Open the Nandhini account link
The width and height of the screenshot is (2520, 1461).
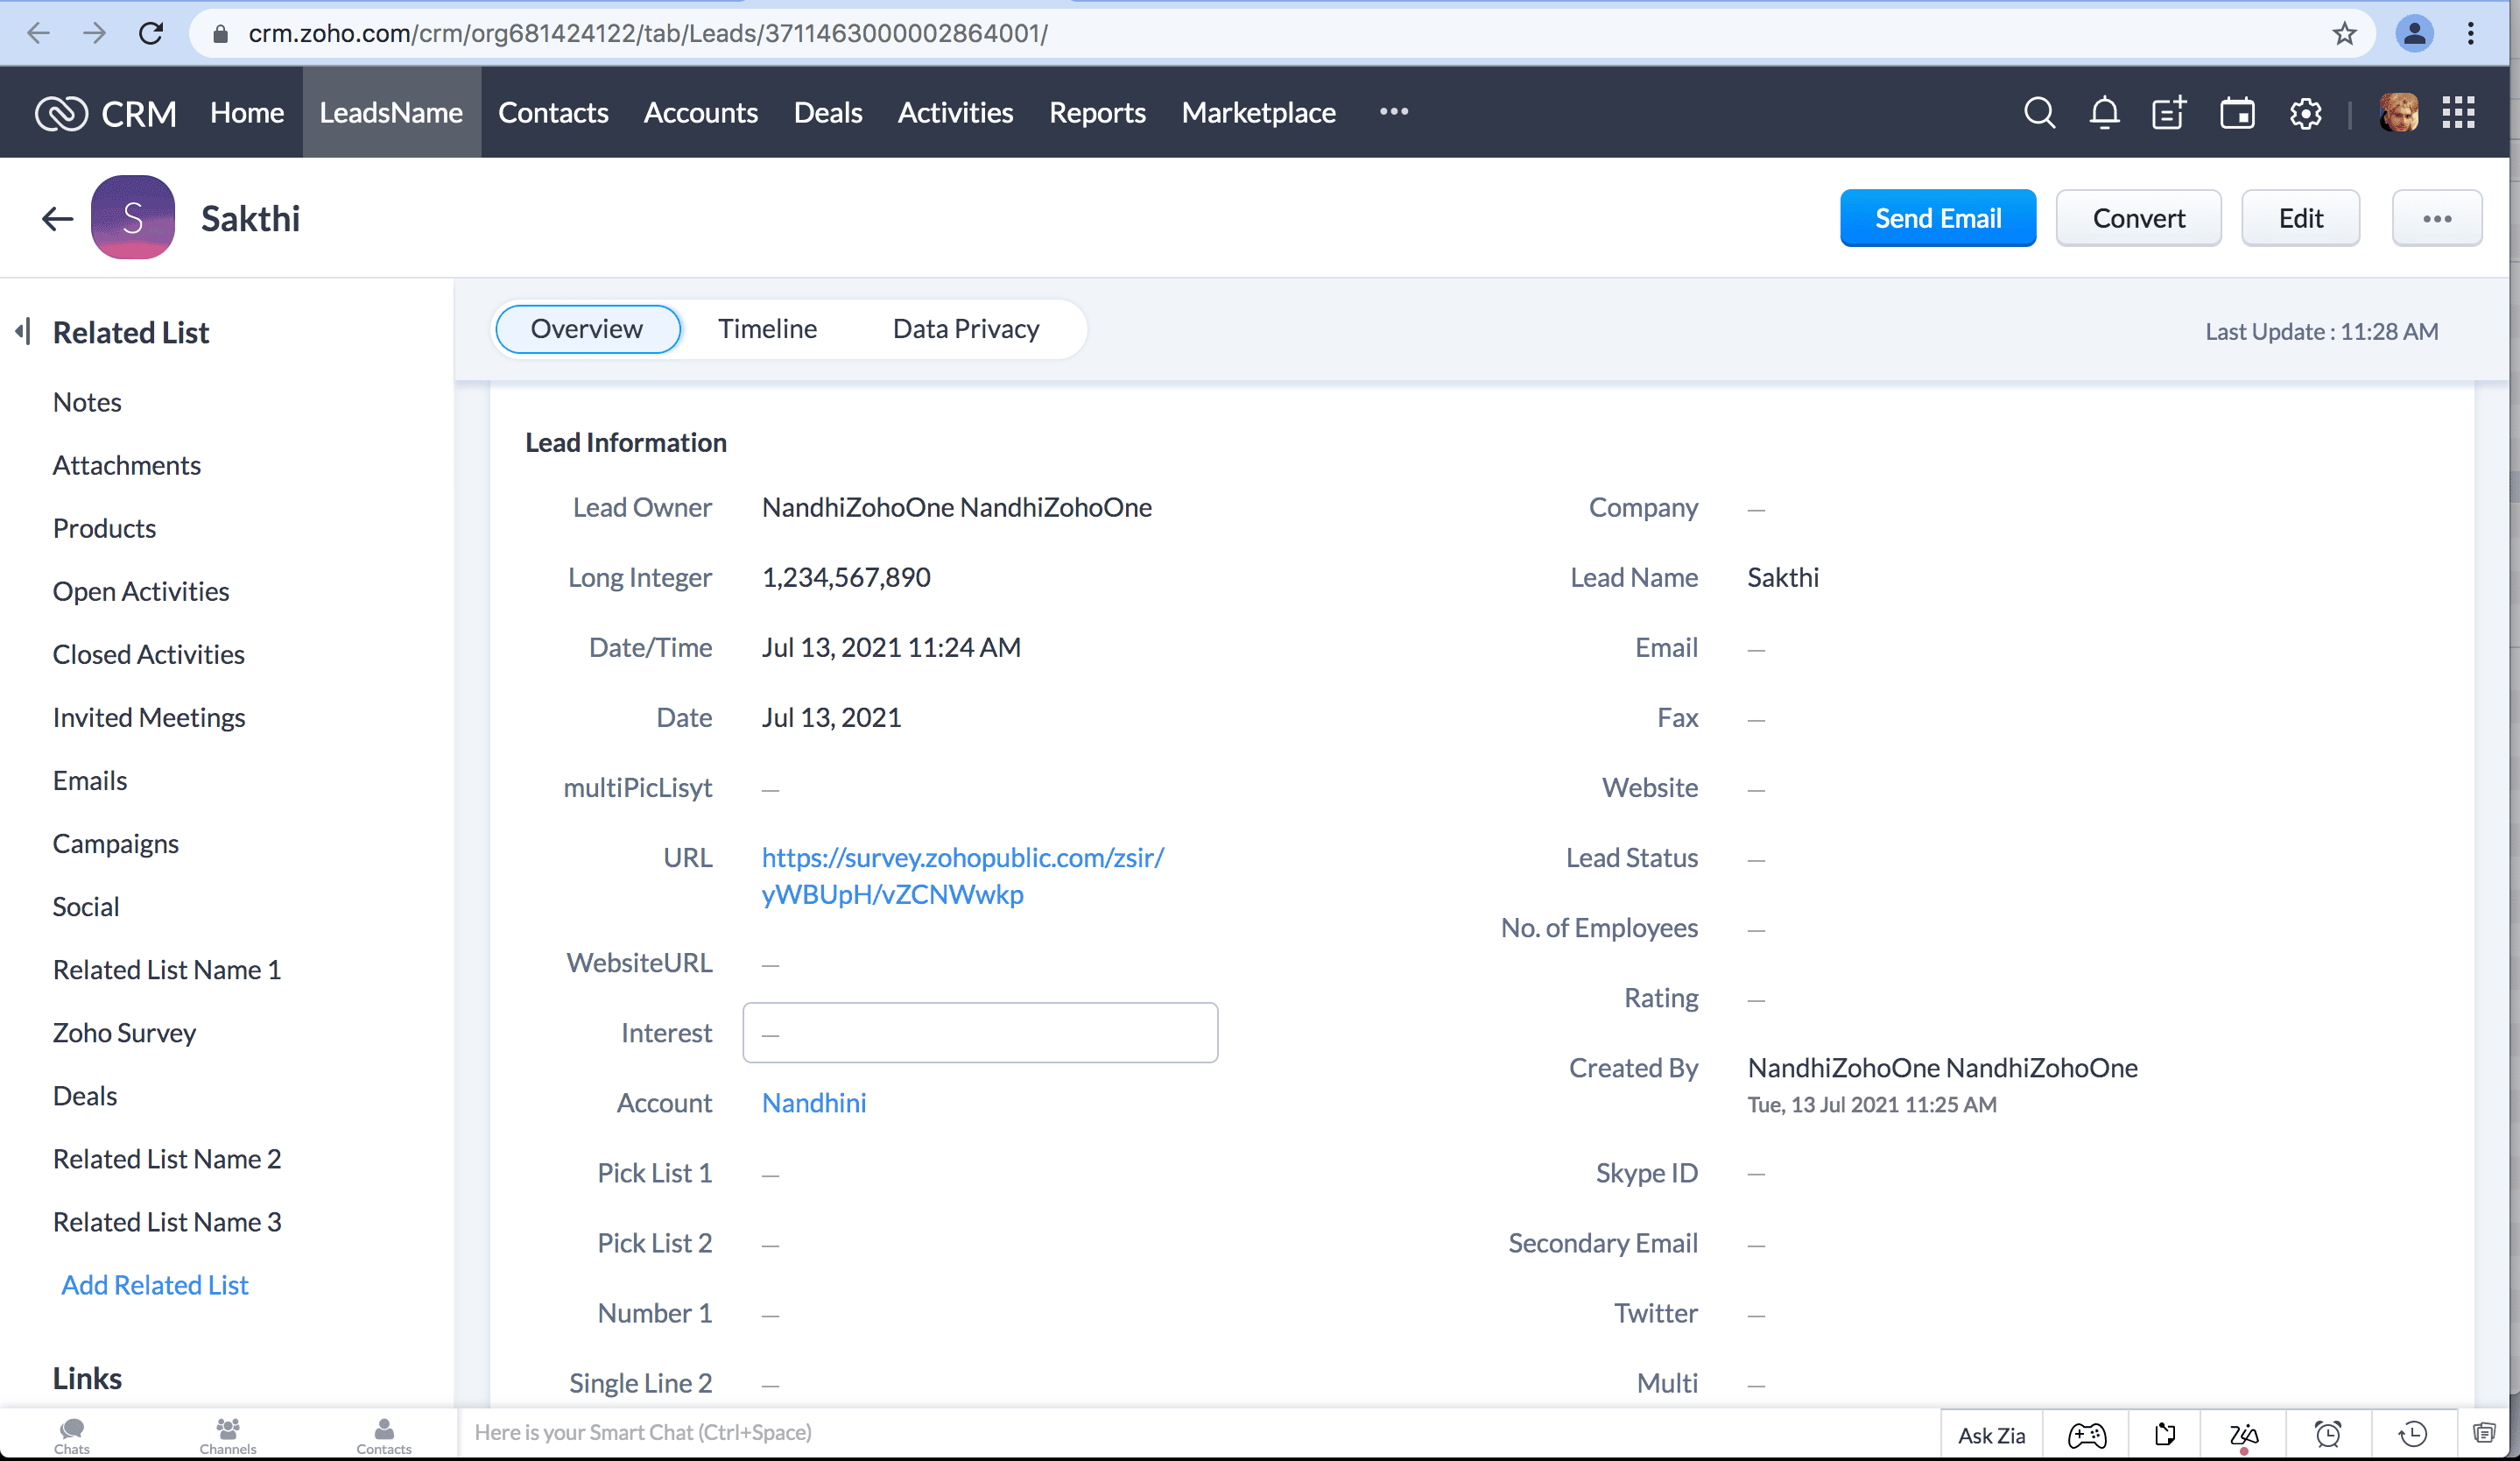(x=813, y=1102)
